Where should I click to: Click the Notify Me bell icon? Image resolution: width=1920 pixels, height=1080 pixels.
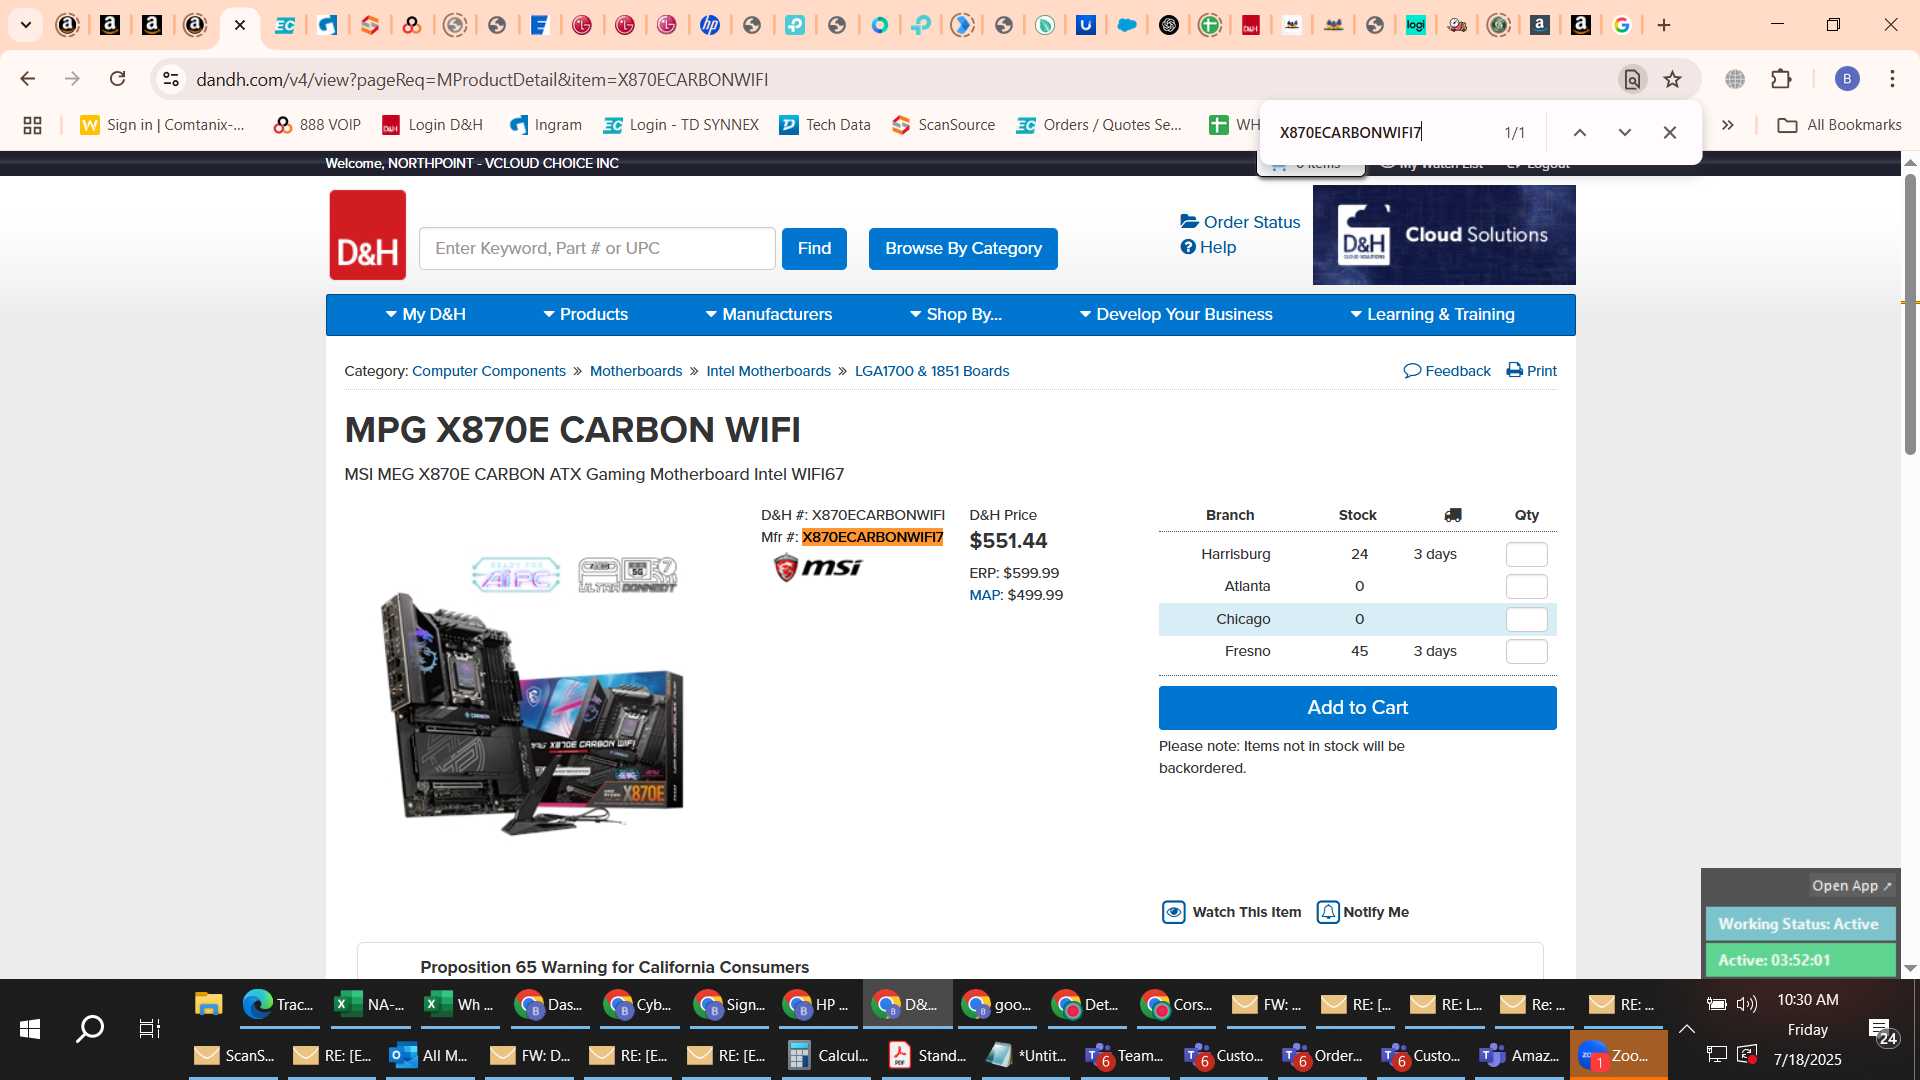pyautogui.click(x=1328, y=912)
